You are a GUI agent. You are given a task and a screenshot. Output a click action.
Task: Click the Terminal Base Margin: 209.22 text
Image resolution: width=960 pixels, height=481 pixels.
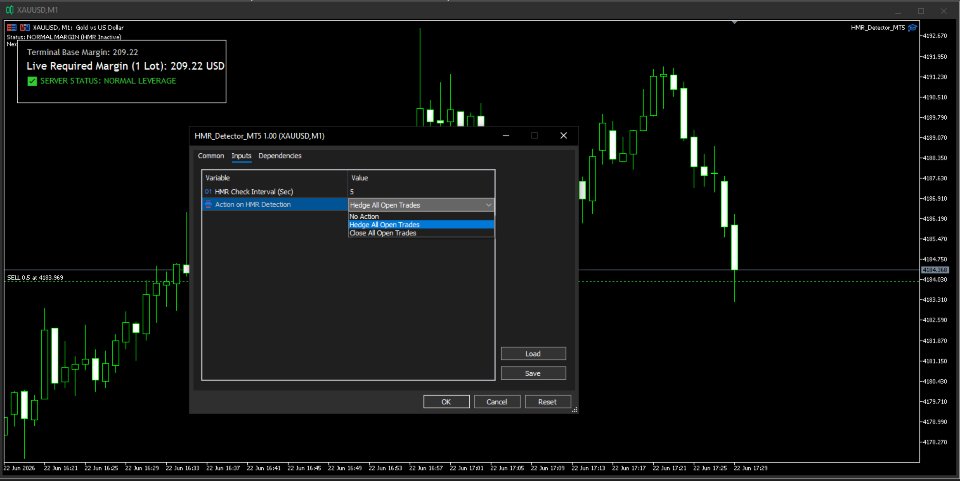(x=82, y=52)
